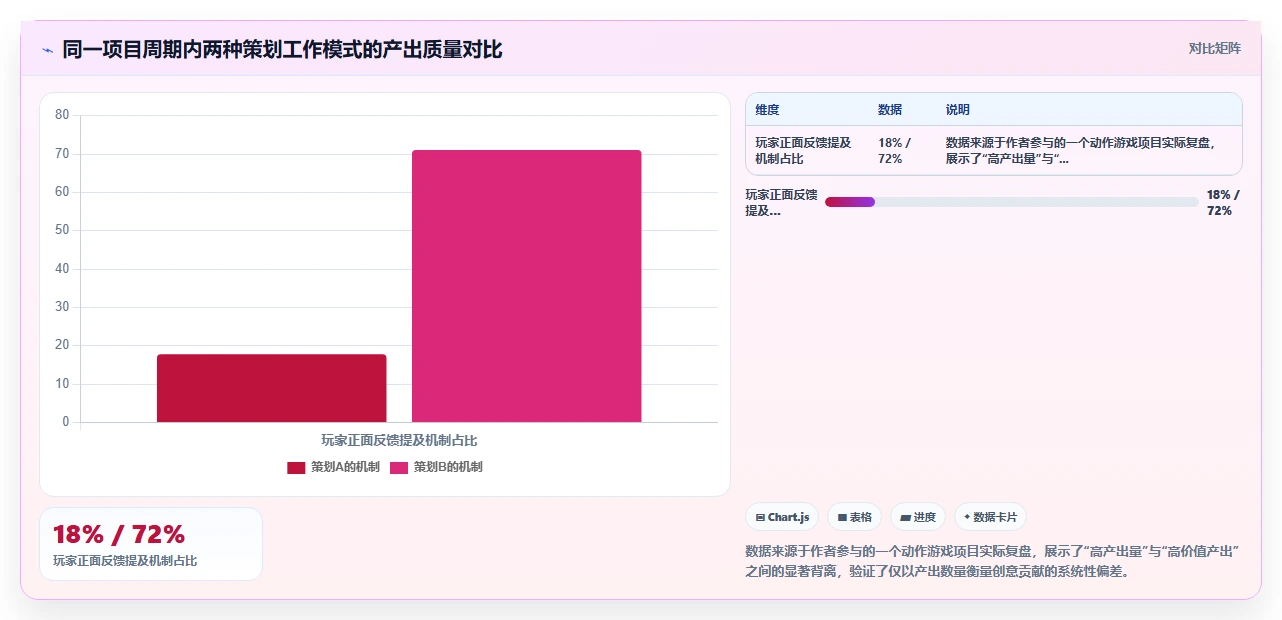Click the y-axis tick label 40
Viewport: 1282px width, 620px height.
62,269
